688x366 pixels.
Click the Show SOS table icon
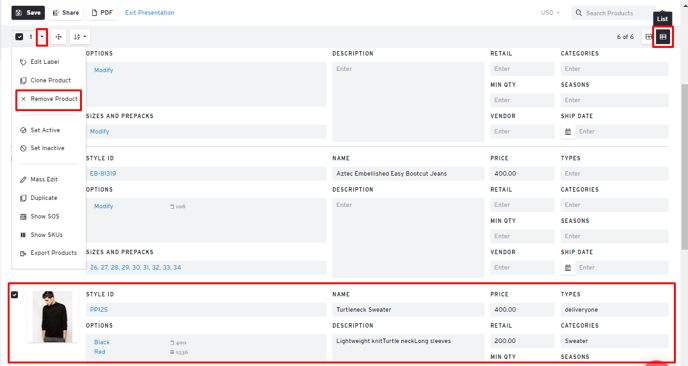(x=23, y=216)
